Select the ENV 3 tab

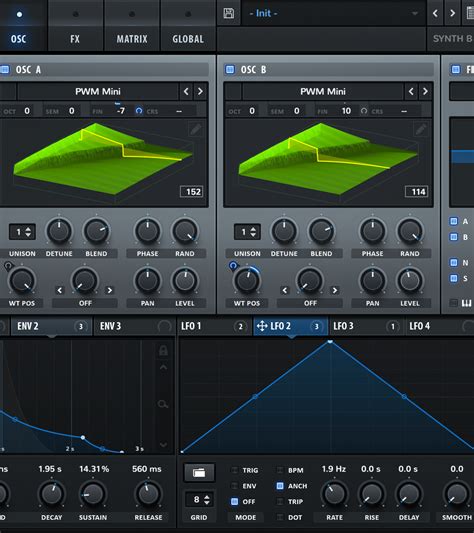coord(134,326)
